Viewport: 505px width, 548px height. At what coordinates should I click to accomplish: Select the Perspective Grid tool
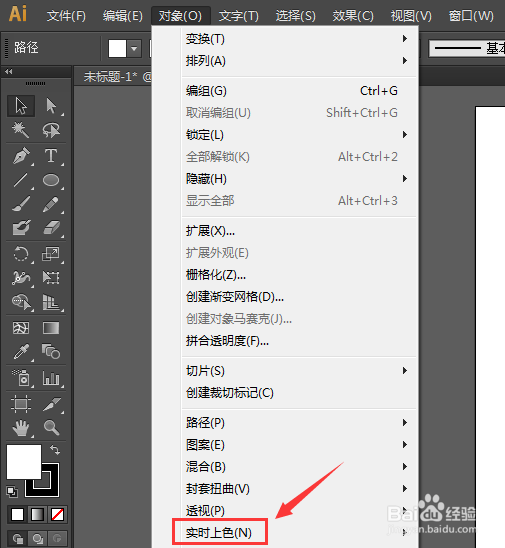coord(51,302)
